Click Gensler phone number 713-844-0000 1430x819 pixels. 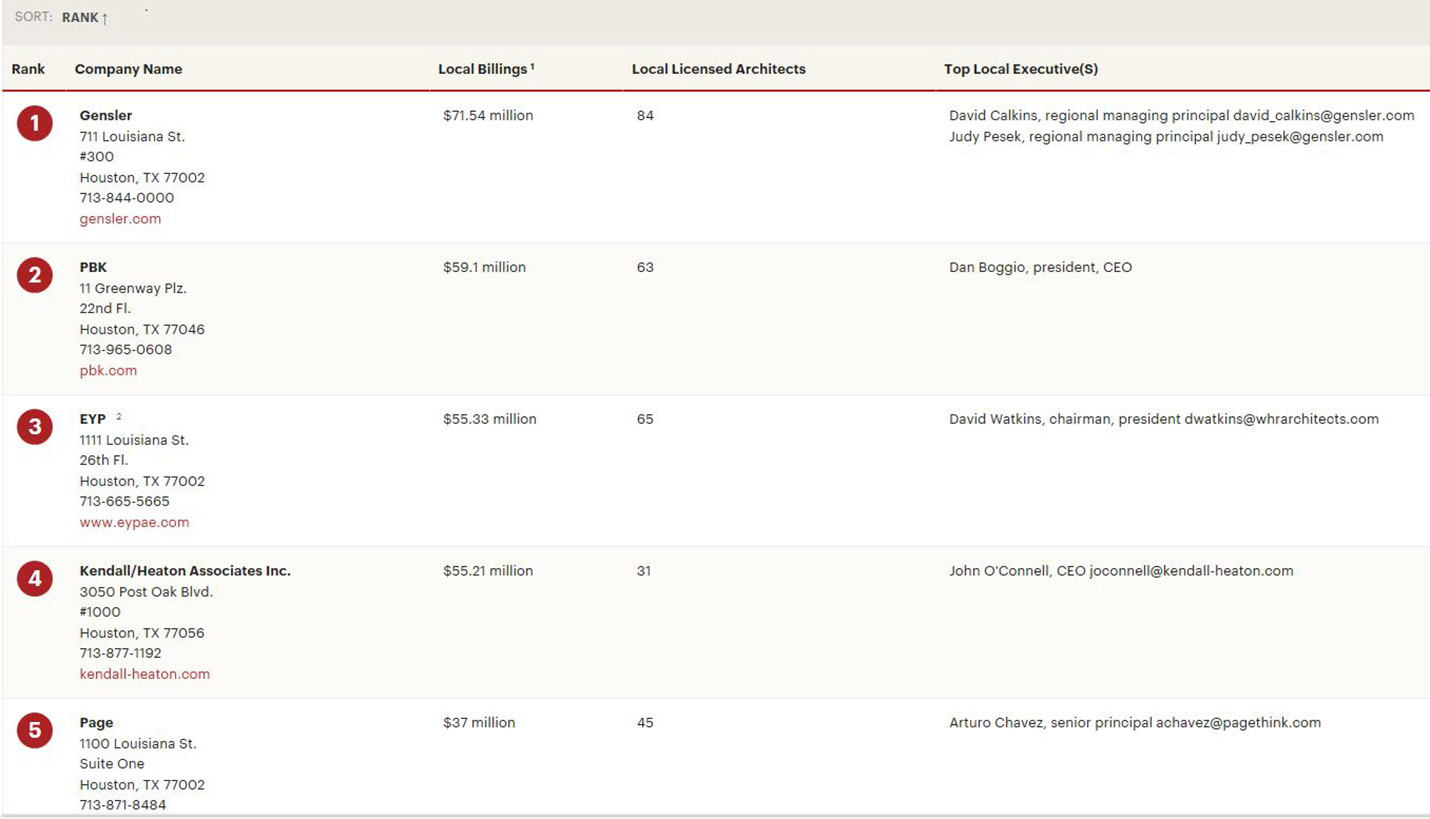coord(127,198)
